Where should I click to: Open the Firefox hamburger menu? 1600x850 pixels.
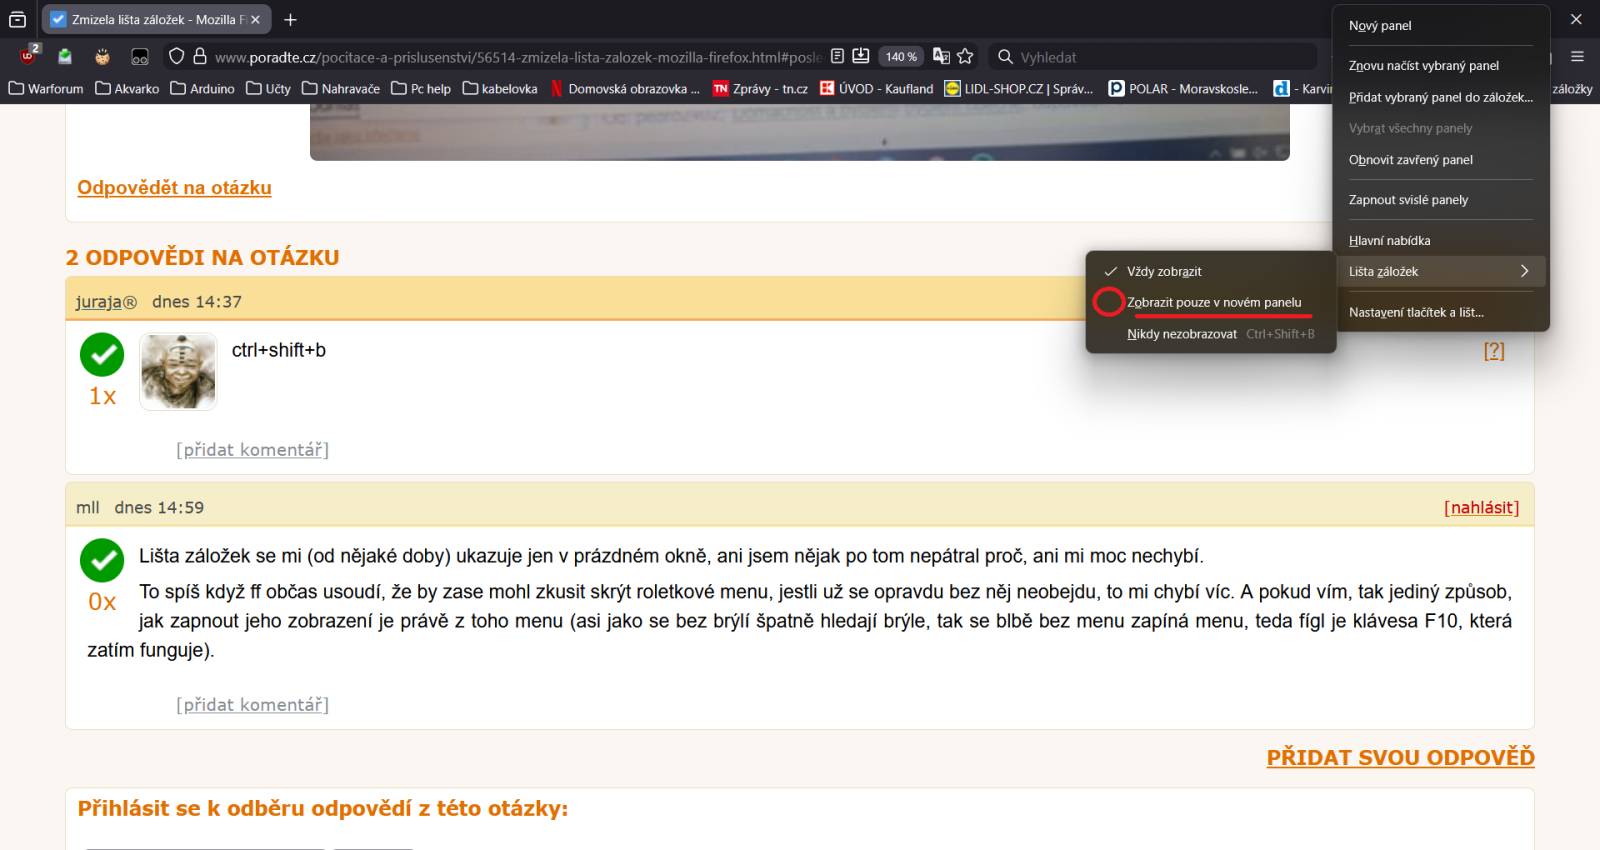point(1577,57)
